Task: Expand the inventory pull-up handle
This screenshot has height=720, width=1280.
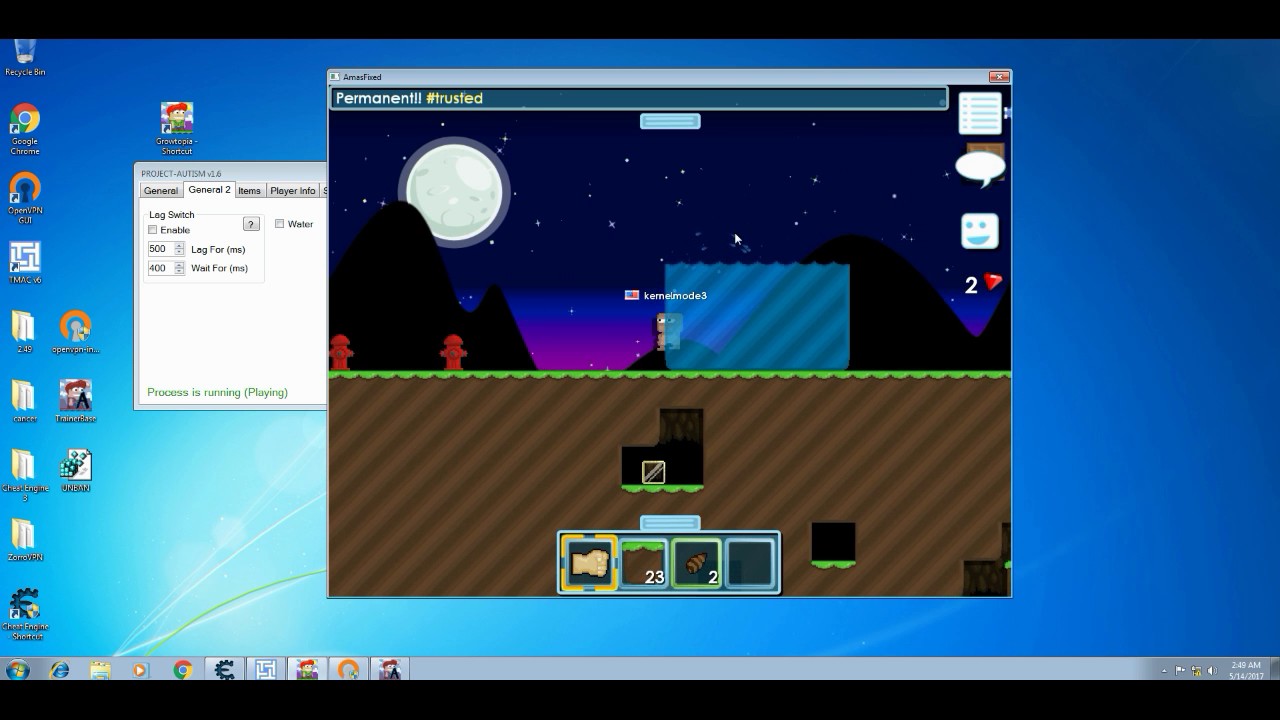Action: pyautogui.click(x=670, y=523)
